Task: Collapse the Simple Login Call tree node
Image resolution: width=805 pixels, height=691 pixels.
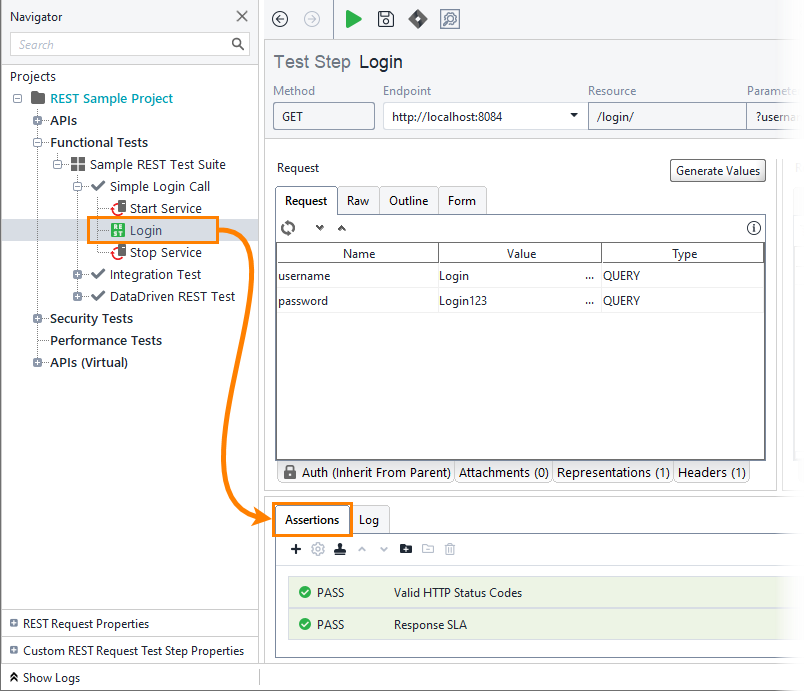Action: pyautogui.click(x=78, y=186)
